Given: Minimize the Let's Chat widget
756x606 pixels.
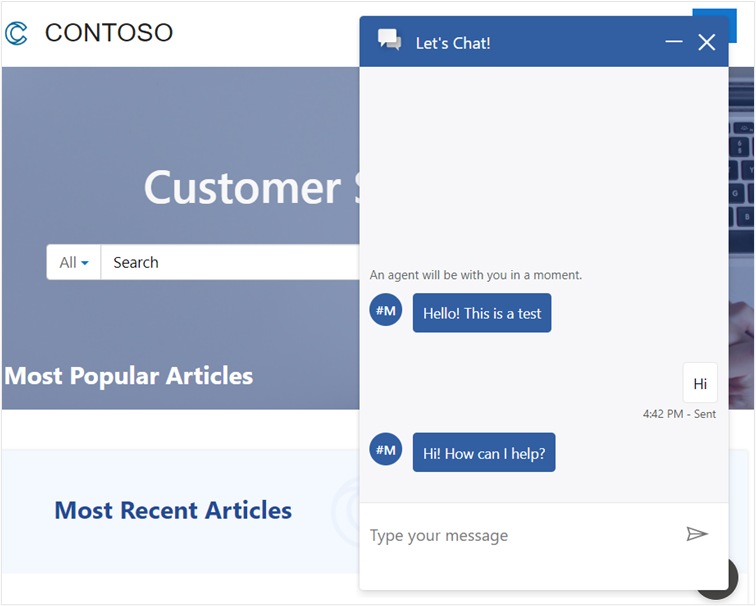Looking at the screenshot, I should coord(674,42).
